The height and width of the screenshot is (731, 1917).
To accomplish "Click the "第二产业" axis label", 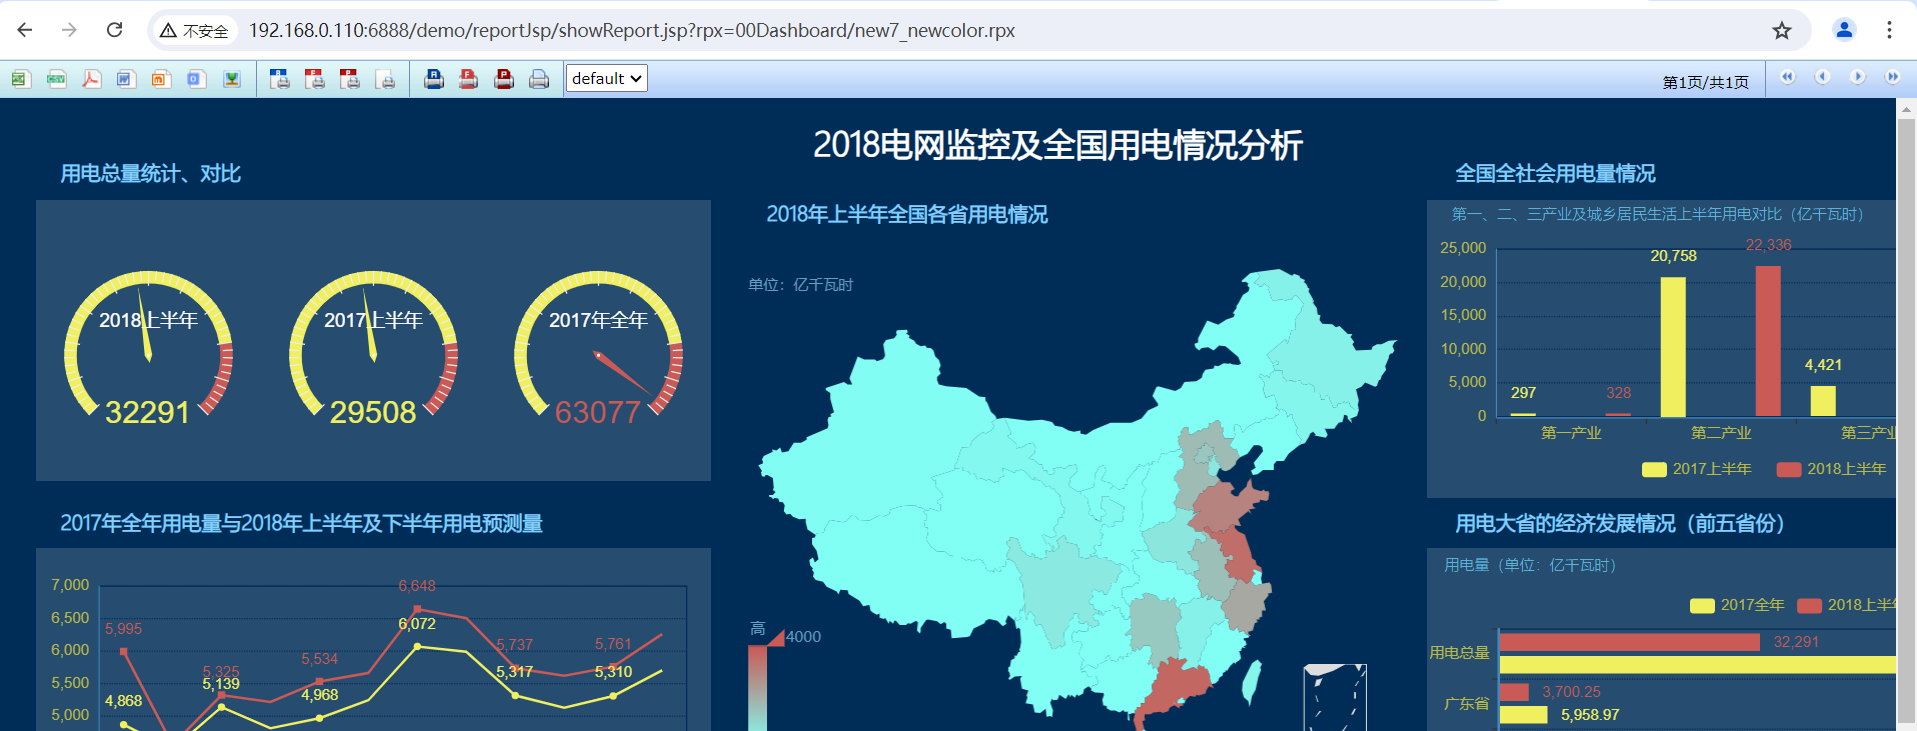I will pos(1721,433).
